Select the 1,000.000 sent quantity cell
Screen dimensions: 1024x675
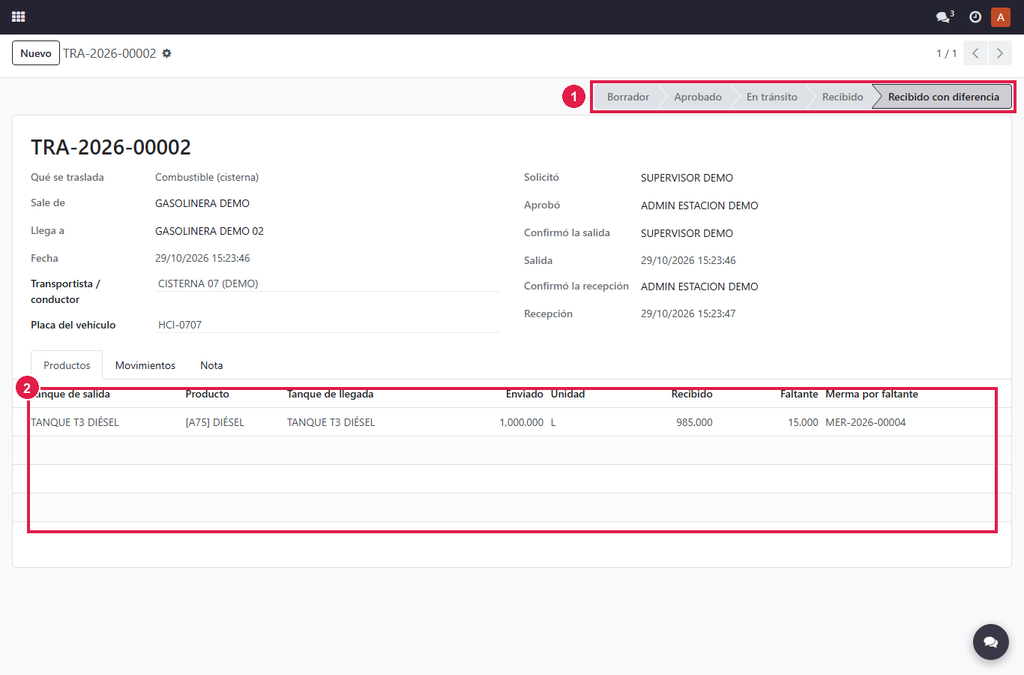pos(521,422)
